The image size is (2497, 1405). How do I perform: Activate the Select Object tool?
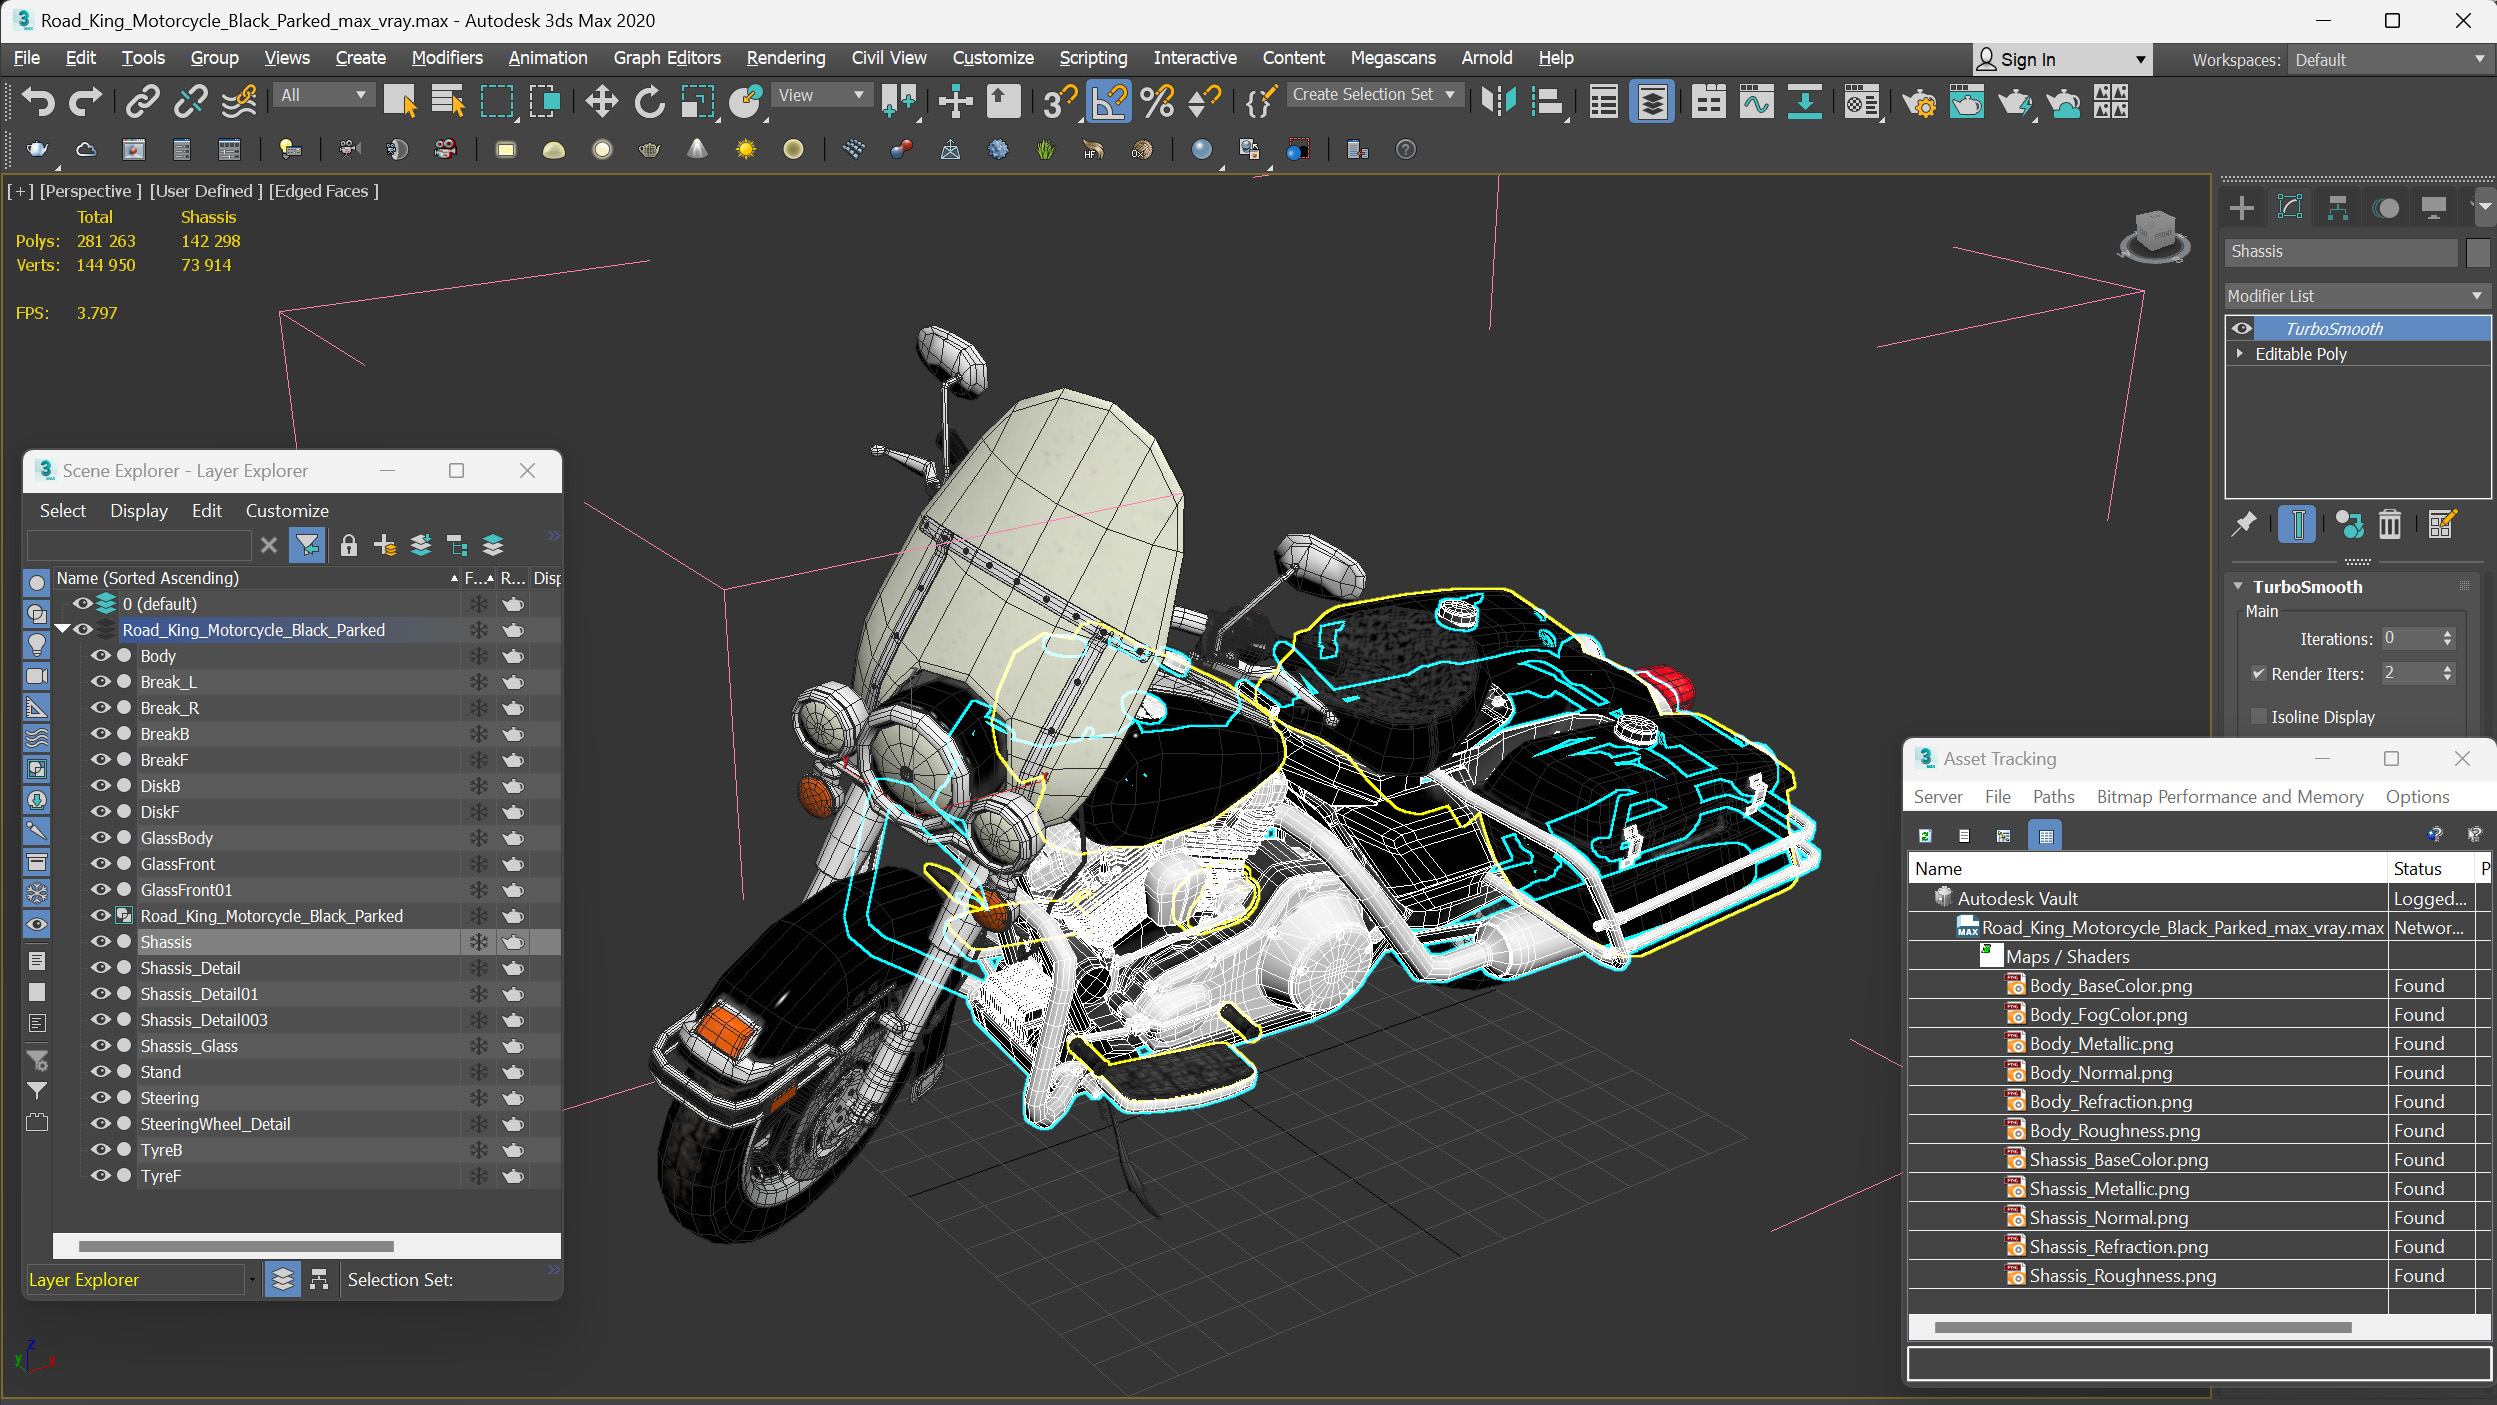399,101
